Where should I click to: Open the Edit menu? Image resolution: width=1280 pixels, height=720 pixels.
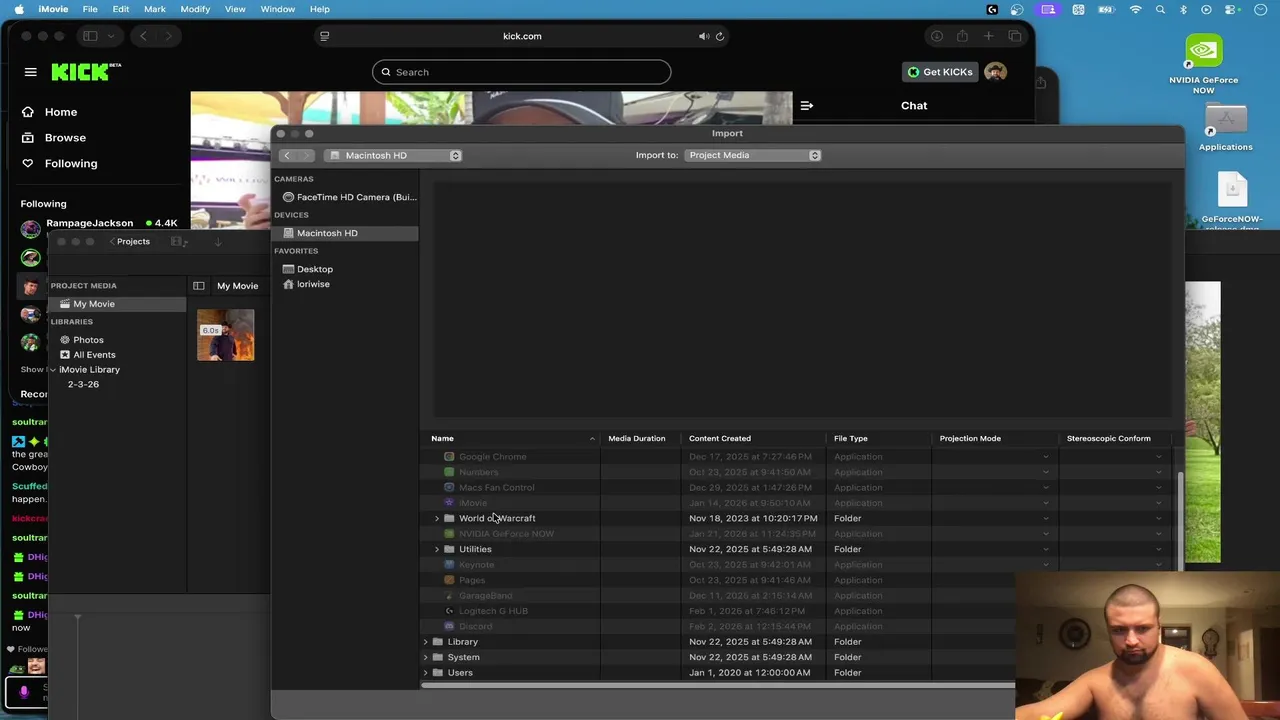point(121,9)
